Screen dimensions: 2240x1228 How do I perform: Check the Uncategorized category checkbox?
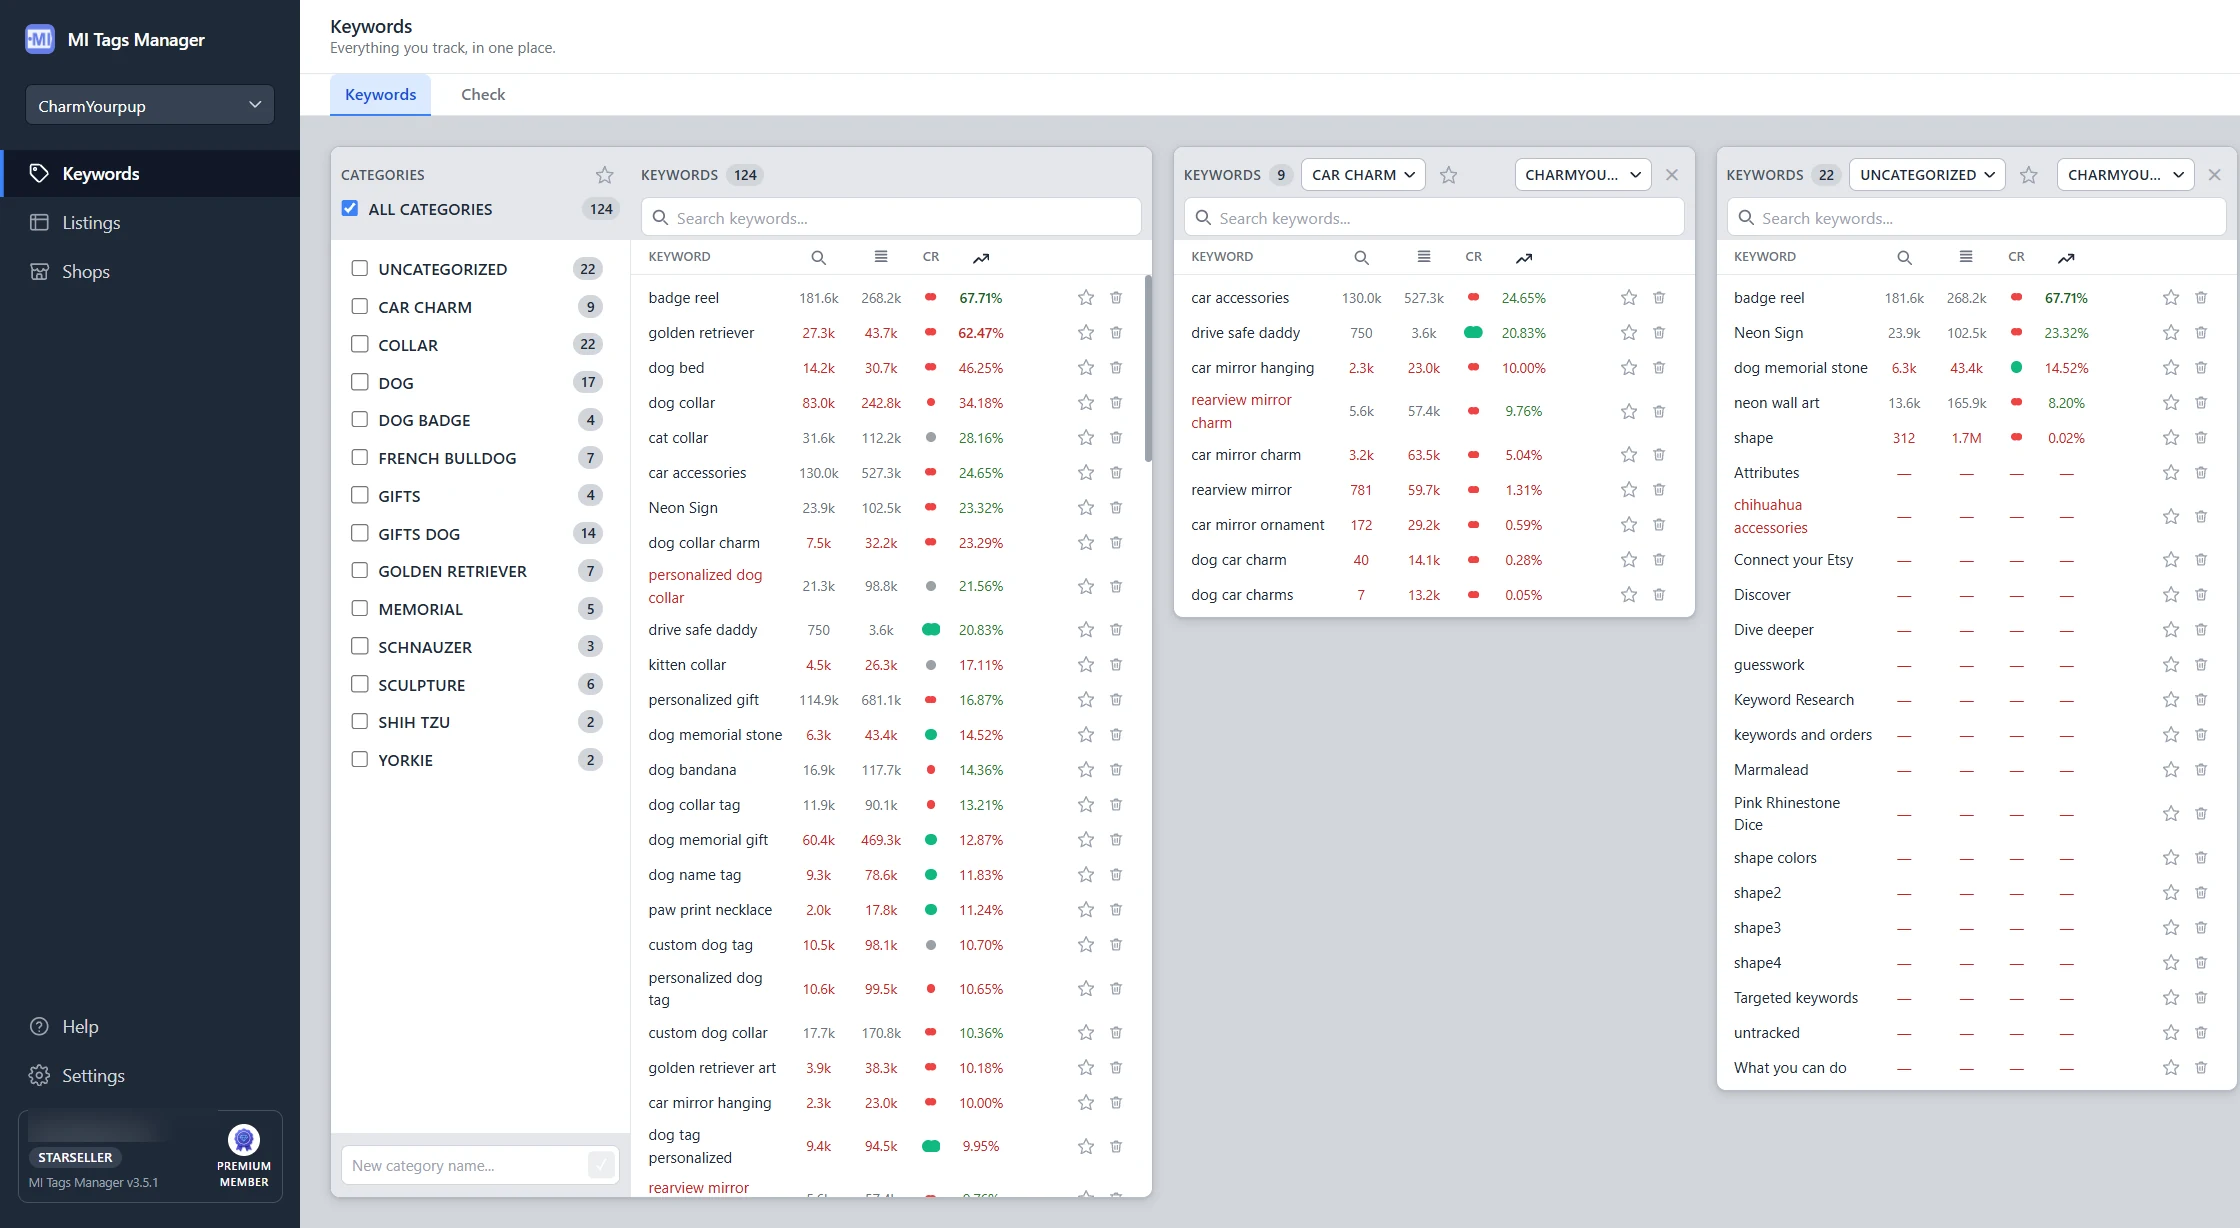tap(360, 268)
